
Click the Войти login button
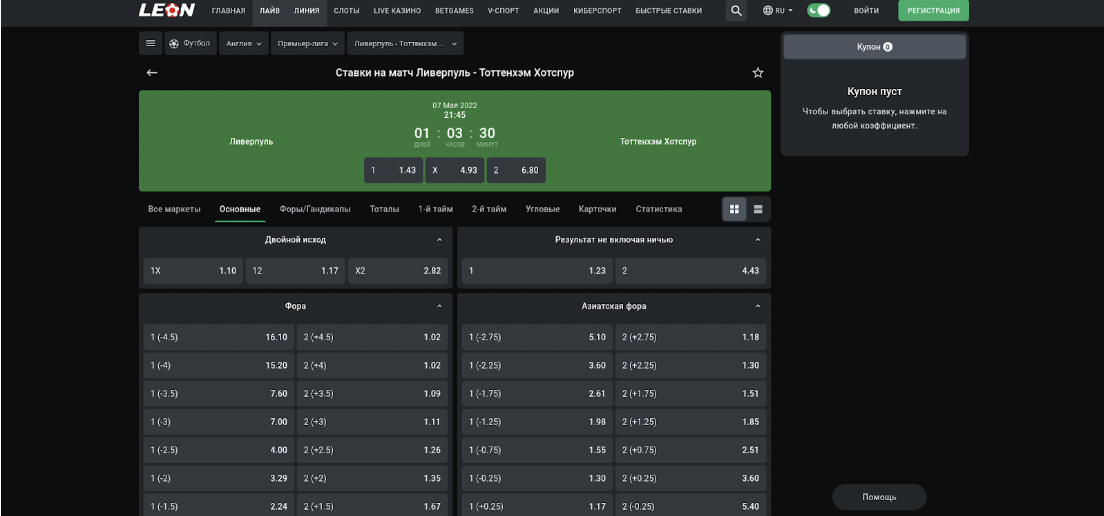865,11
